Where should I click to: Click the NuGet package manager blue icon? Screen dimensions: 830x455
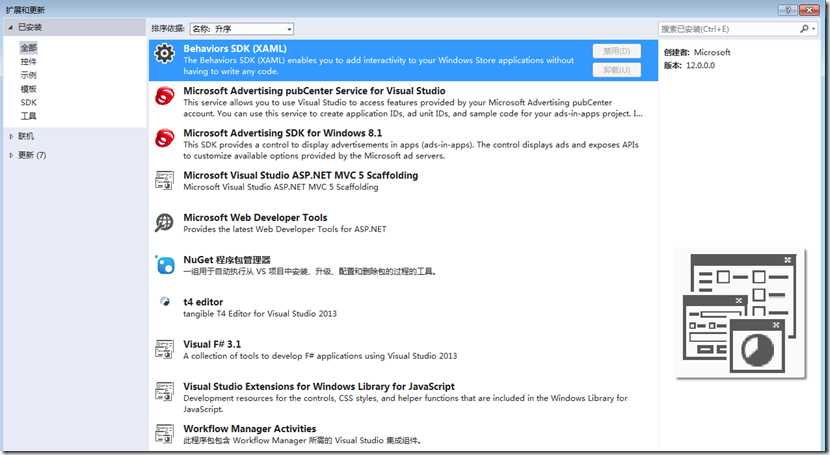pyautogui.click(x=165, y=265)
